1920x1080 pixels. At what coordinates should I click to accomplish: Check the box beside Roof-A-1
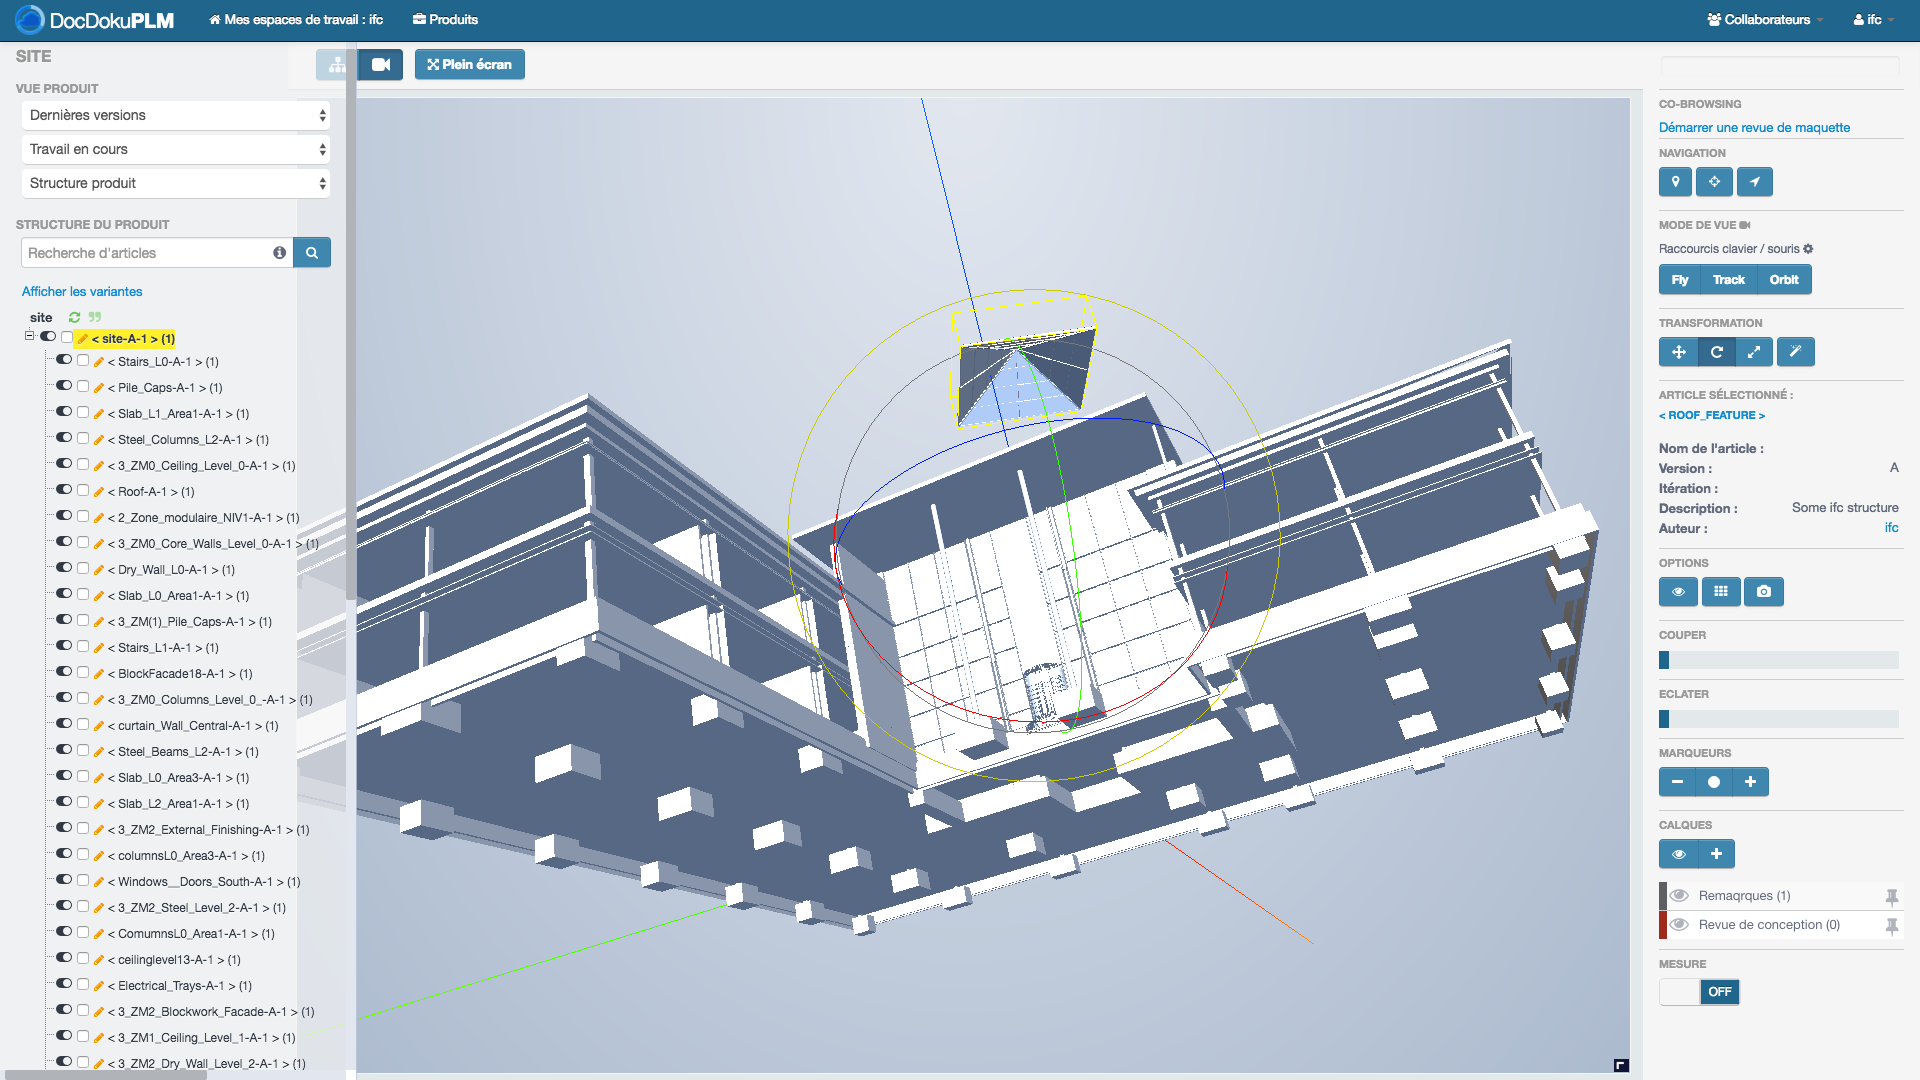tap(83, 490)
